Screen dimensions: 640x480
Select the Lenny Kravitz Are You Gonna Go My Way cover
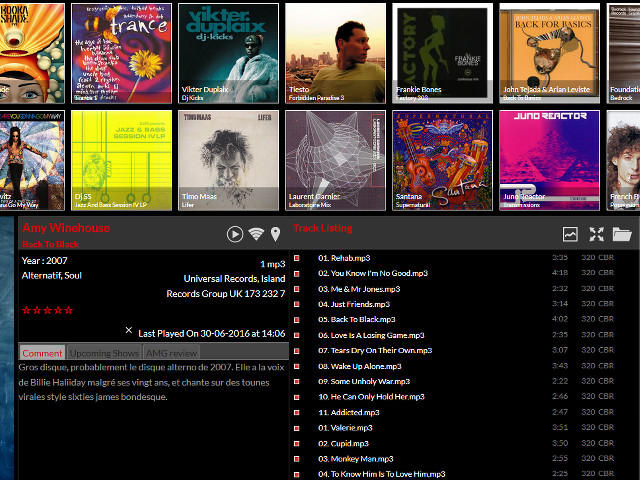coord(32,160)
